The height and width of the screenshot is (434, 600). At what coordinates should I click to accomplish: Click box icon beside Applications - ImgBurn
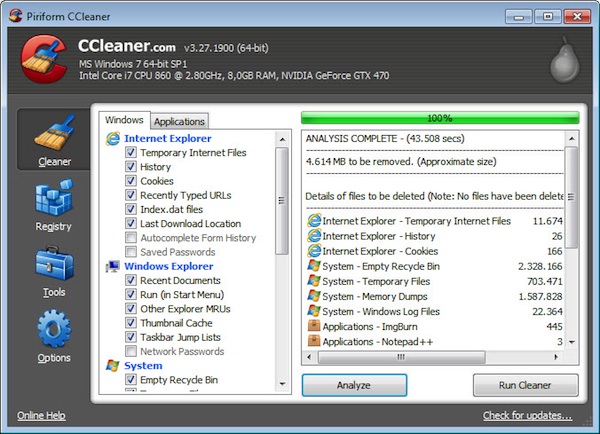click(x=314, y=326)
